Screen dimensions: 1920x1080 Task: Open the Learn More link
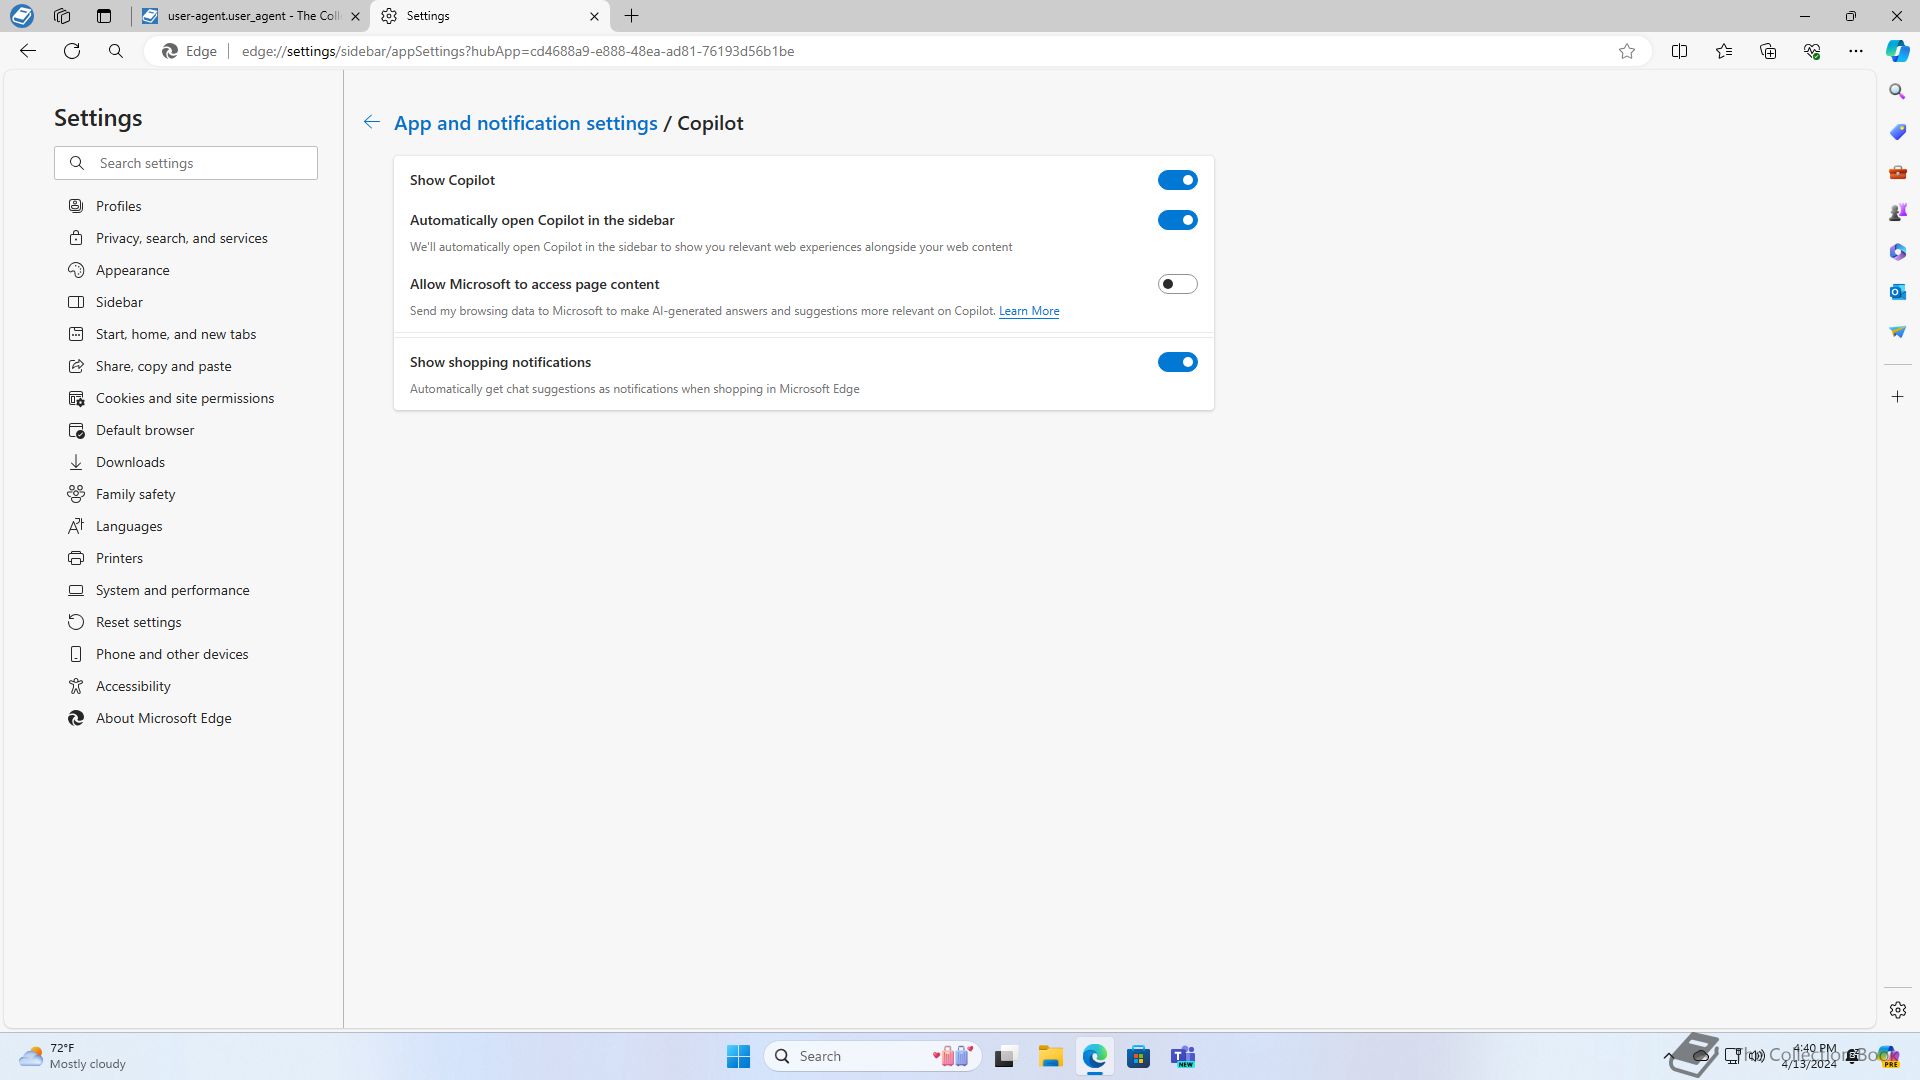1028,311
